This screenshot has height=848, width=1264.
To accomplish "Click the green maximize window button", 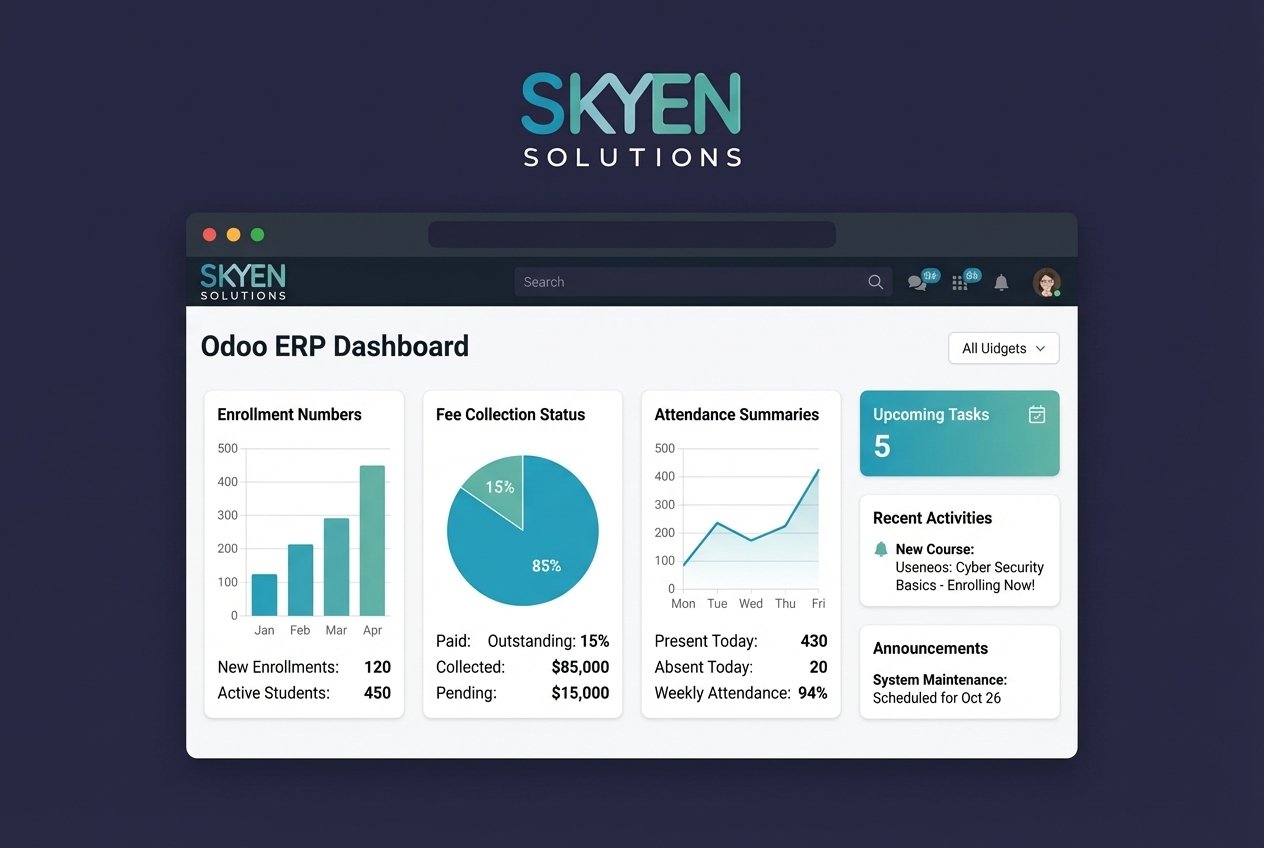I will point(257,235).
